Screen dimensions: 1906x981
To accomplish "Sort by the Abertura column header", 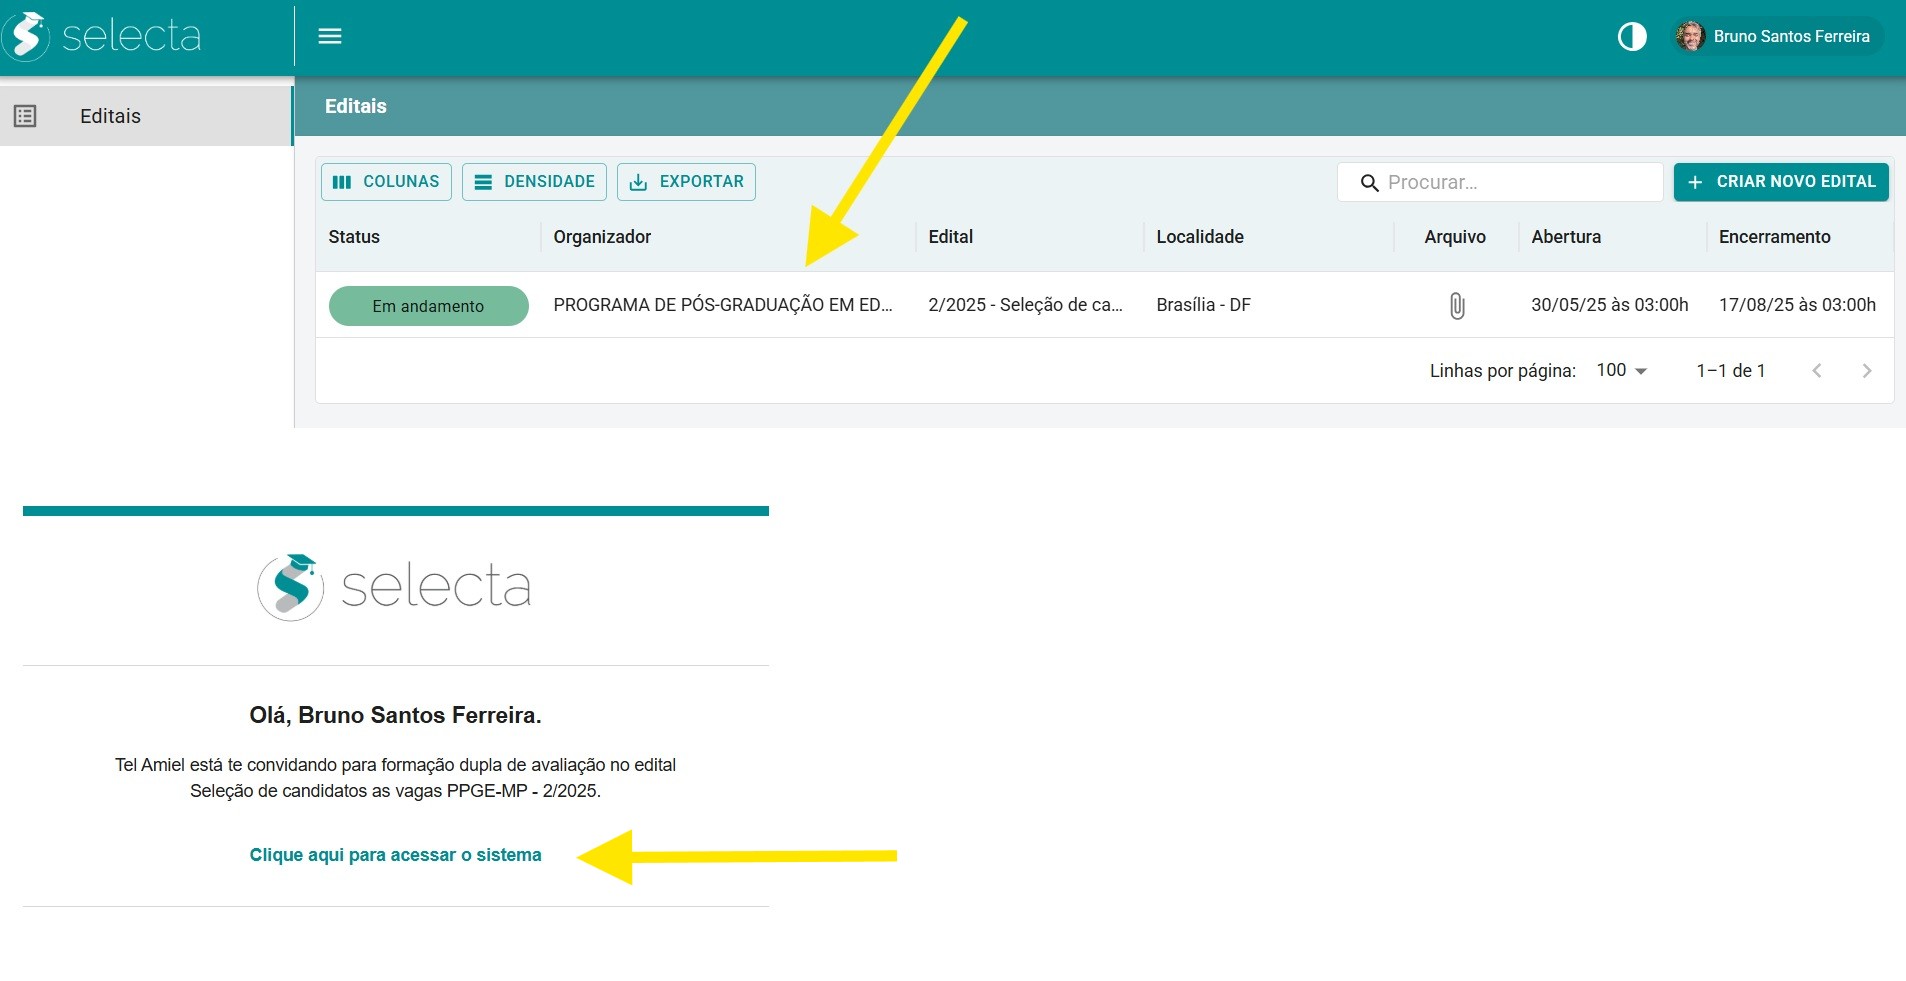I will [x=1566, y=237].
